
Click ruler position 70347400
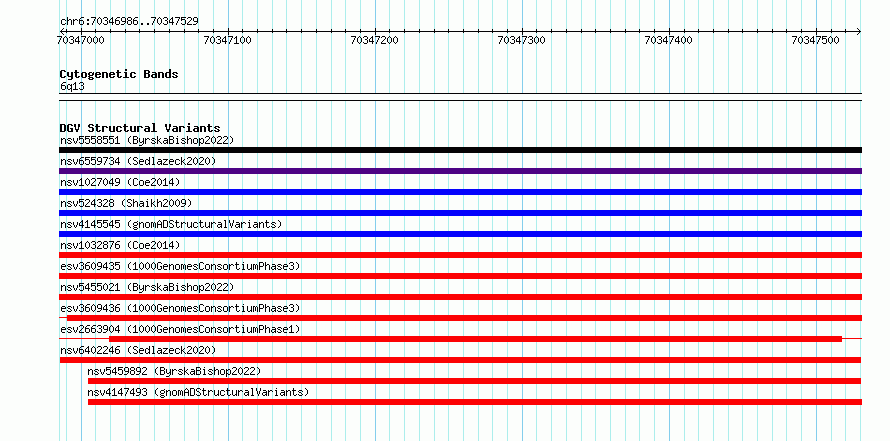(x=669, y=40)
